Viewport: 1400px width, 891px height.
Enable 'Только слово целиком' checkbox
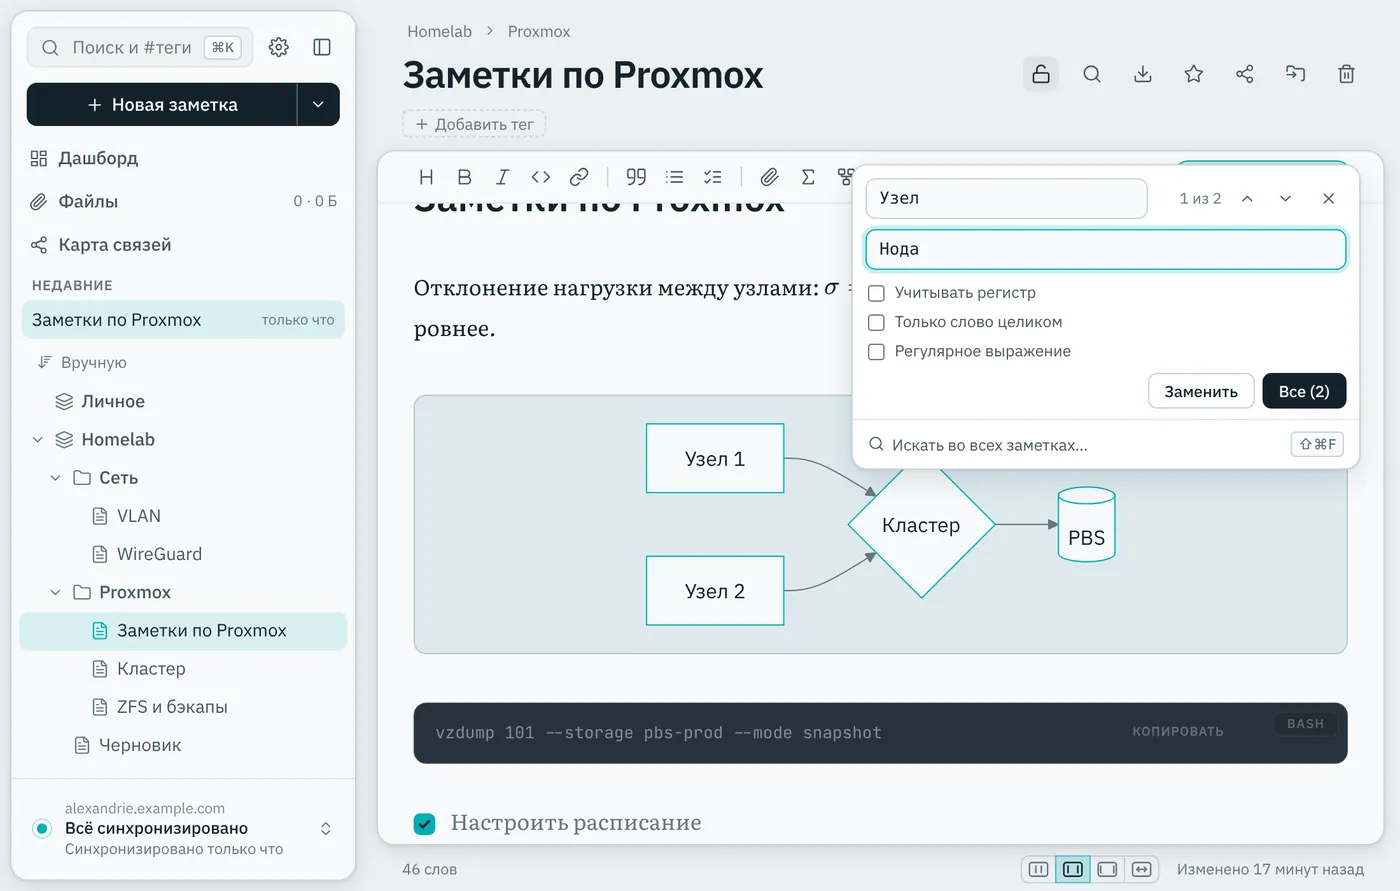877,322
